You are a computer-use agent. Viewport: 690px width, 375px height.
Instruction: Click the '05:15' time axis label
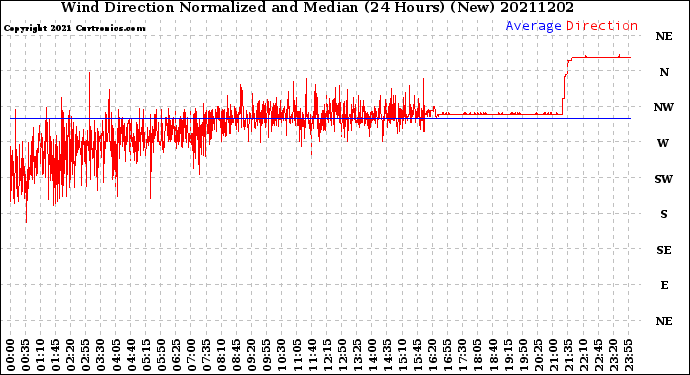pos(146,355)
